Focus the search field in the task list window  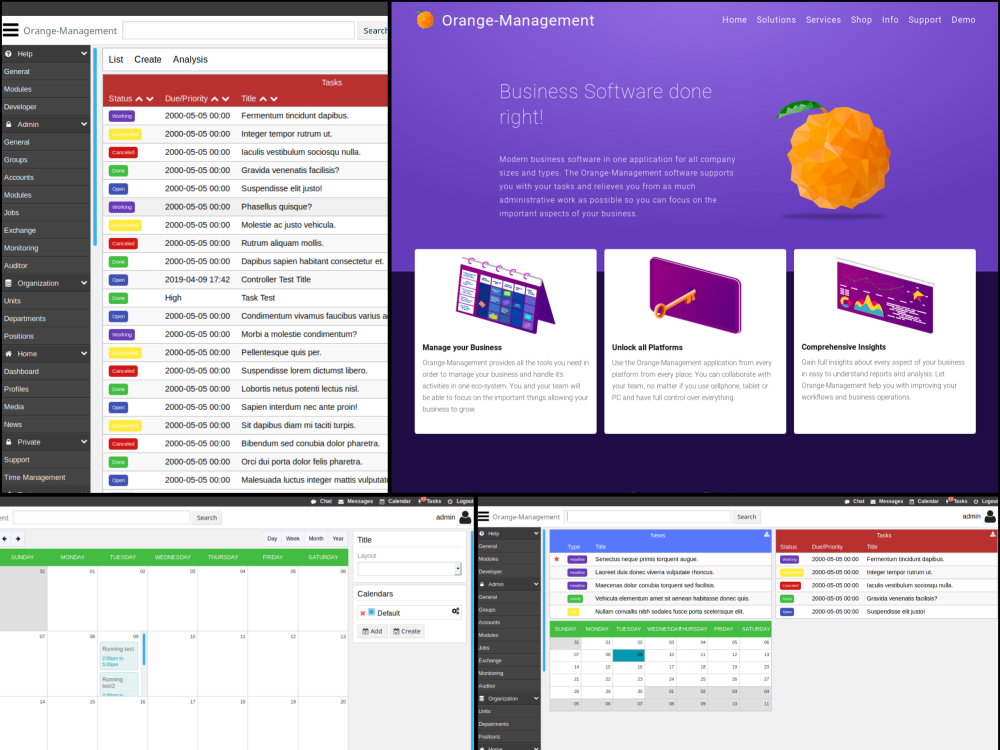pos(239,31)
